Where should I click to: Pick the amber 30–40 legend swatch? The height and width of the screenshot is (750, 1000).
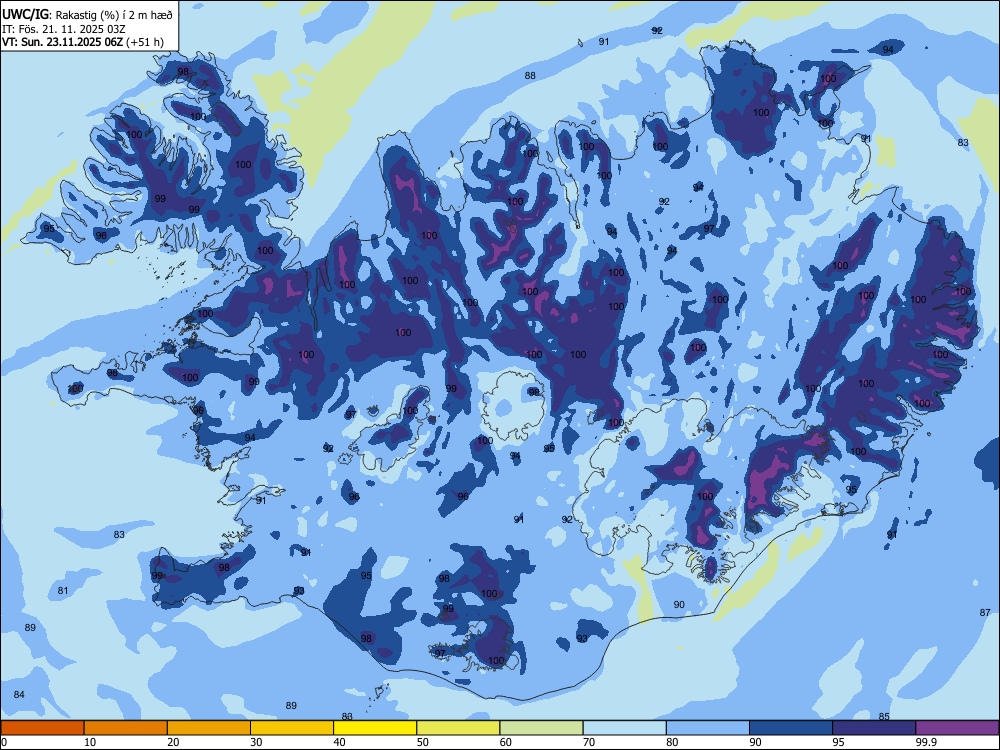tap(292, 728)
